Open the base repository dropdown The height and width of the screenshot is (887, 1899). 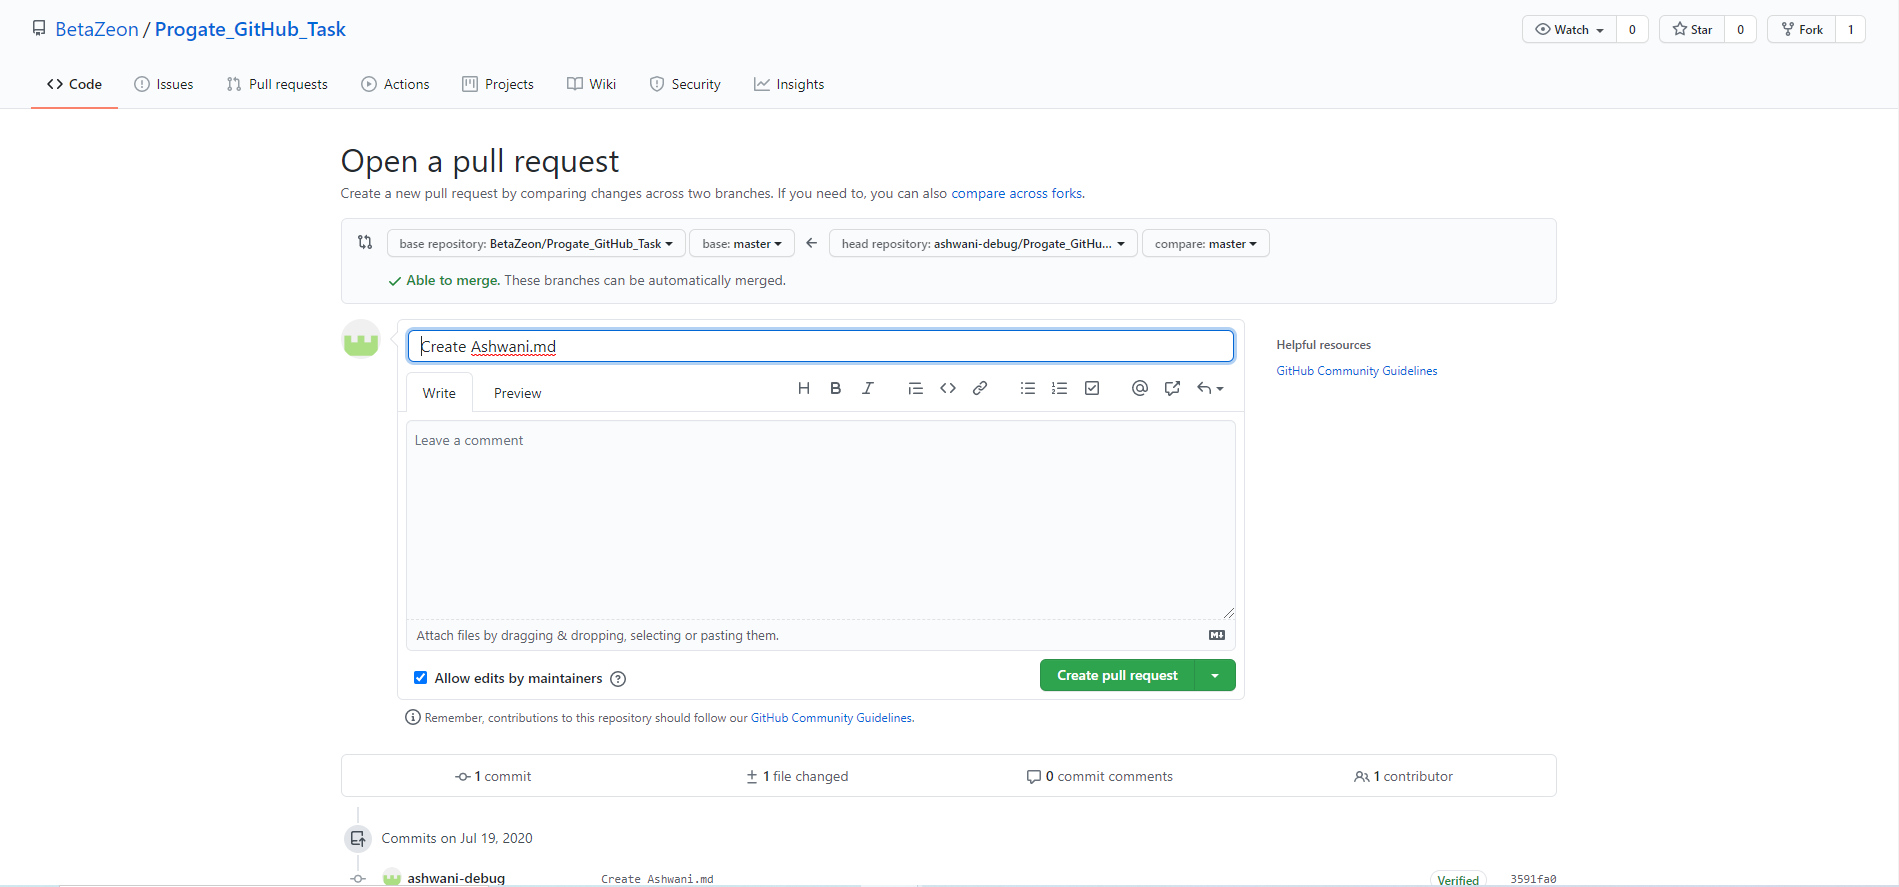535,244
